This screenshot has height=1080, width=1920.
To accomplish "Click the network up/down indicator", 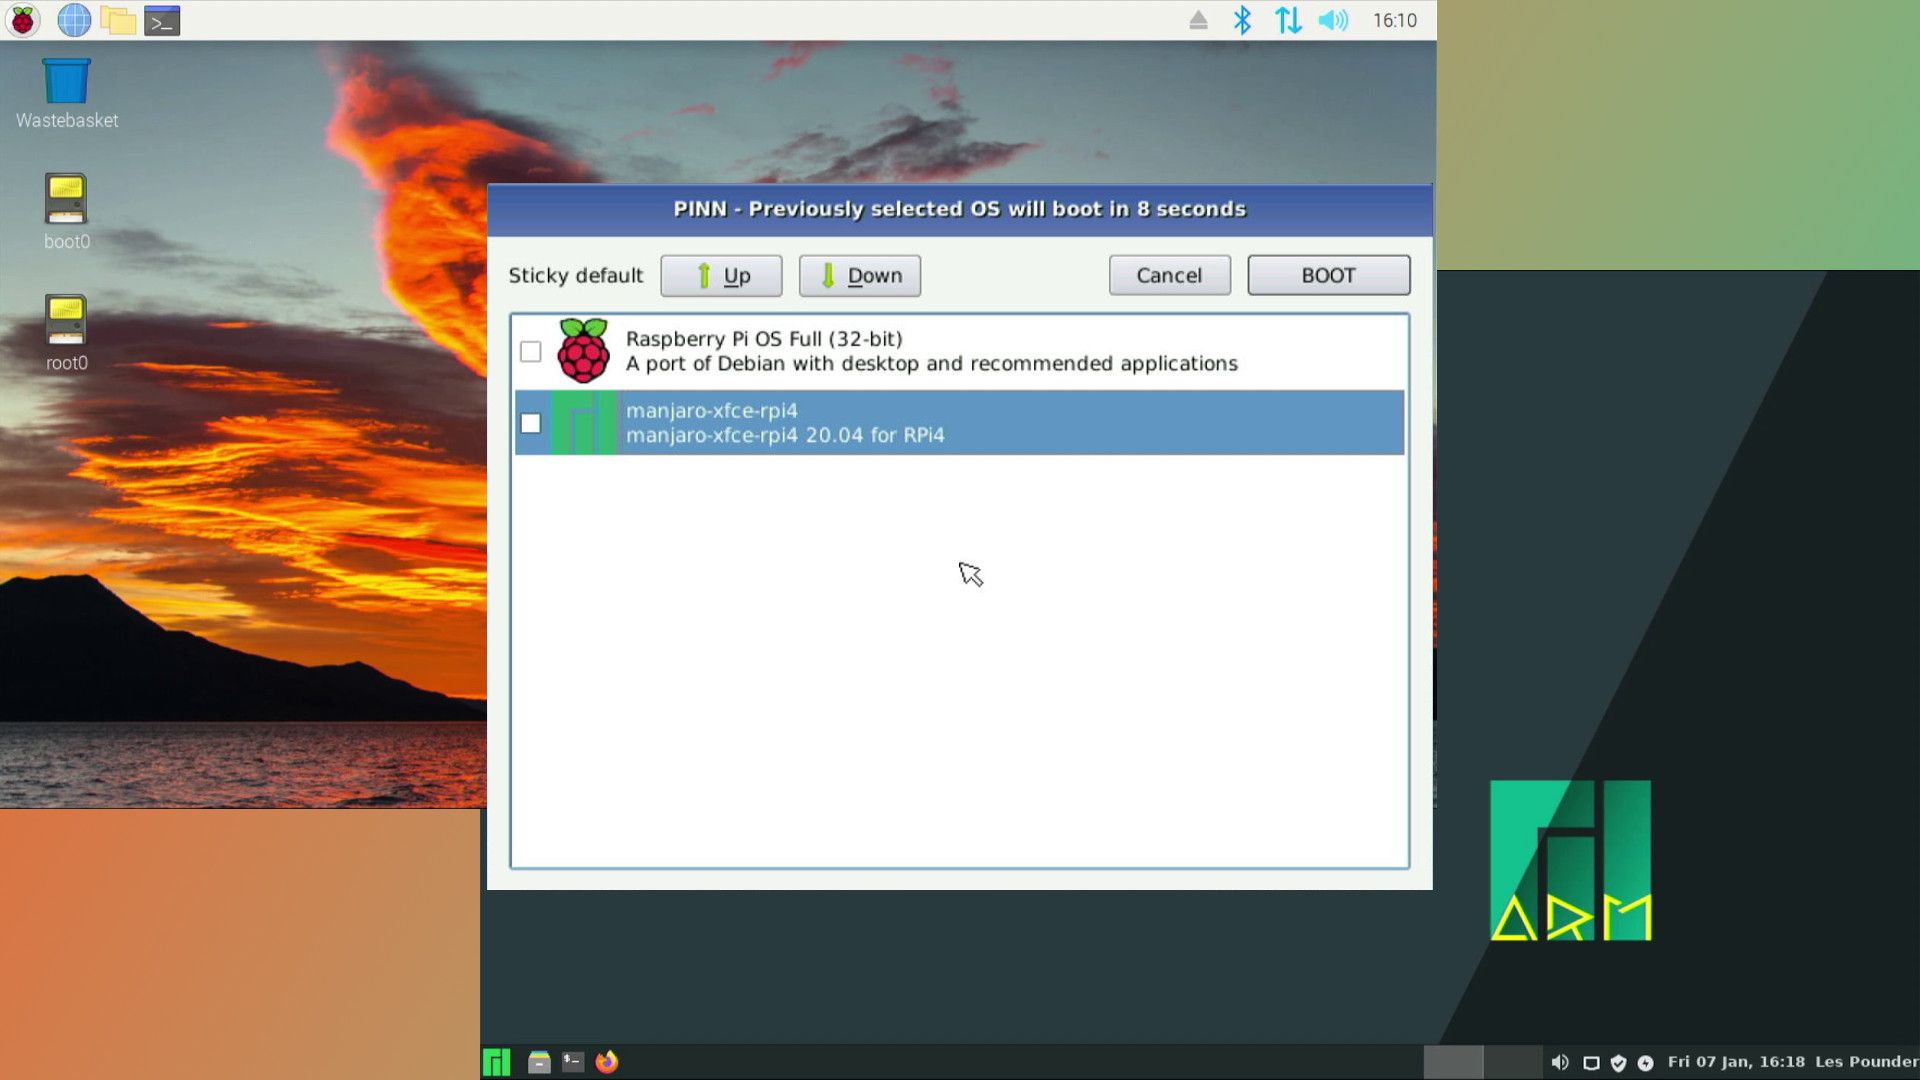I will click(1289, 19).
